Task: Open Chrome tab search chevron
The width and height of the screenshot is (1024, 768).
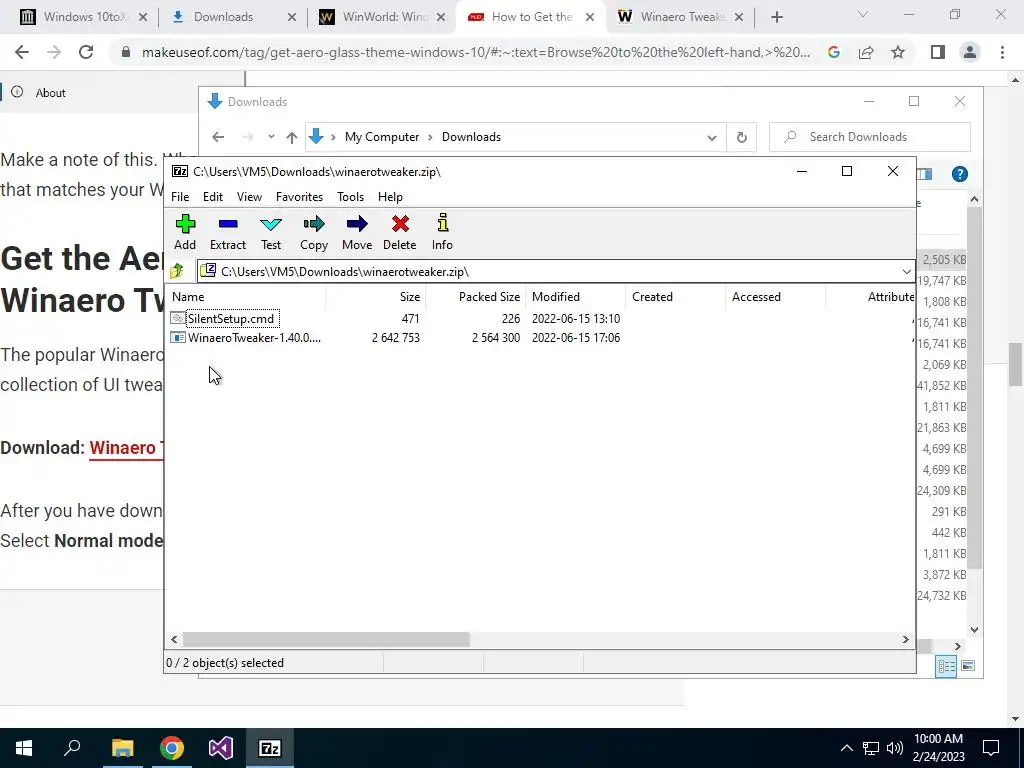Action: (863, 14)
